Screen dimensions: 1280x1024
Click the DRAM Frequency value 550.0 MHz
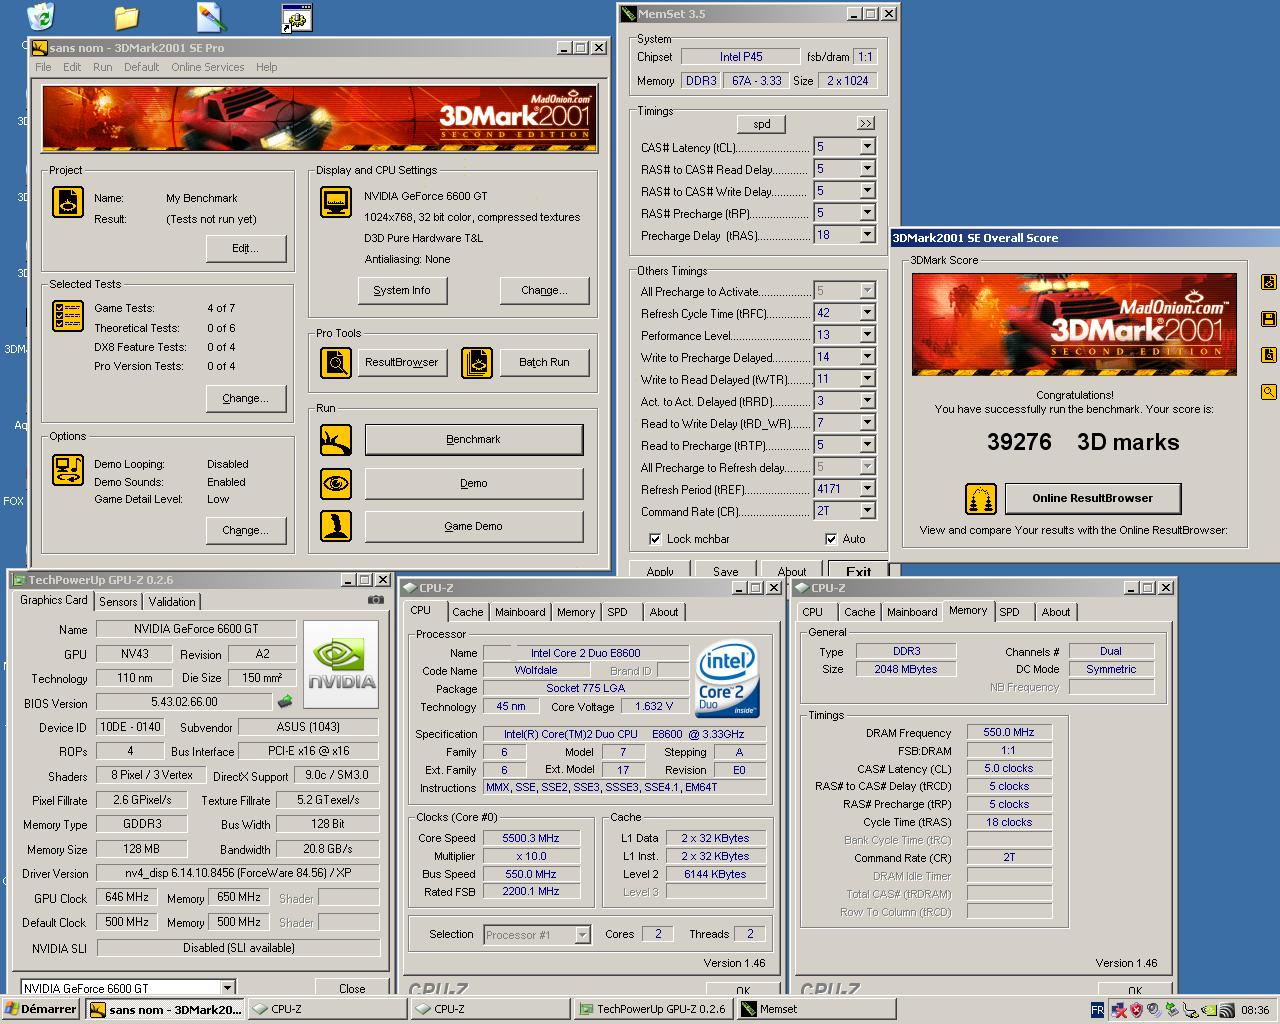coord(1009,732)
